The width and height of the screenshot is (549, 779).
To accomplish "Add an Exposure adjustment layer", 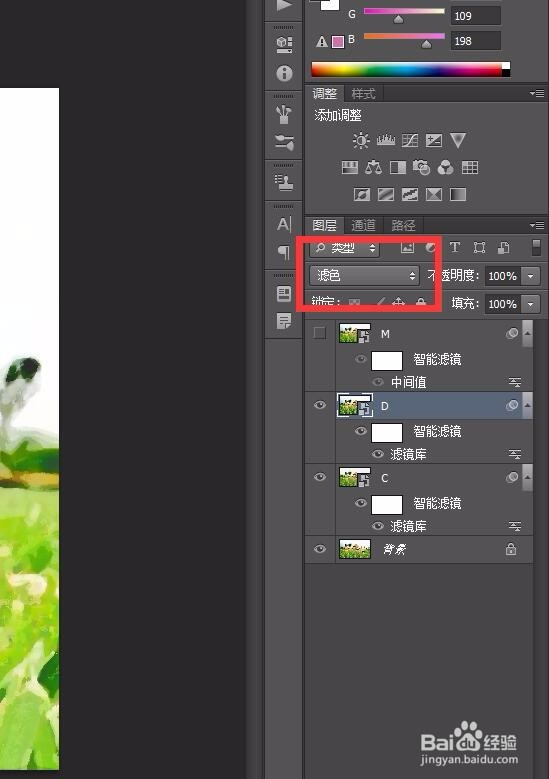I will pyautogui.click(x=434, y=141).
